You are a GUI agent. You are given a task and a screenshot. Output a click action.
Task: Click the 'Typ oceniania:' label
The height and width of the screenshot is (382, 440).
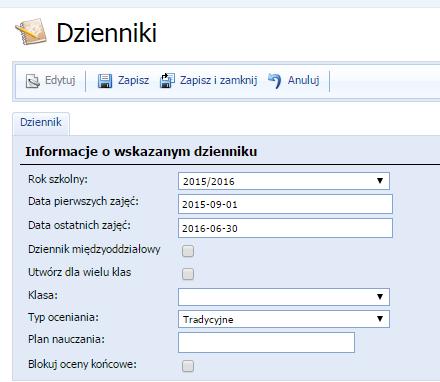tap(63, 317)
